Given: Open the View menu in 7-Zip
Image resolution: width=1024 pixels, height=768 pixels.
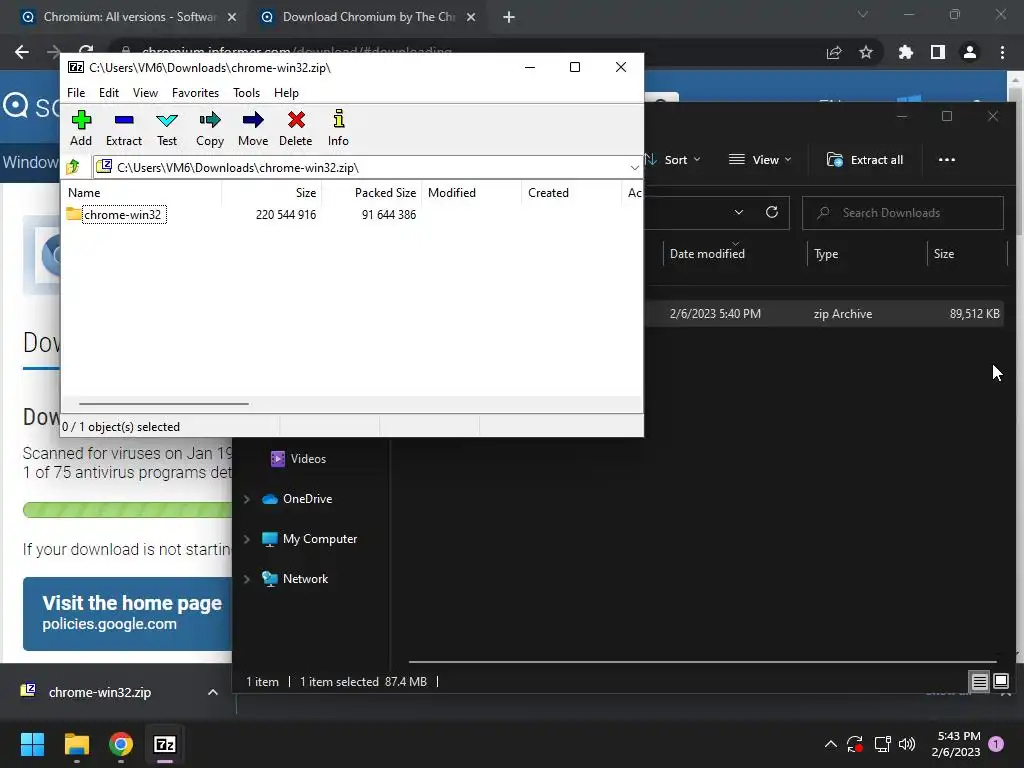Looking at the screenshot, I should [x=145, y=93].
